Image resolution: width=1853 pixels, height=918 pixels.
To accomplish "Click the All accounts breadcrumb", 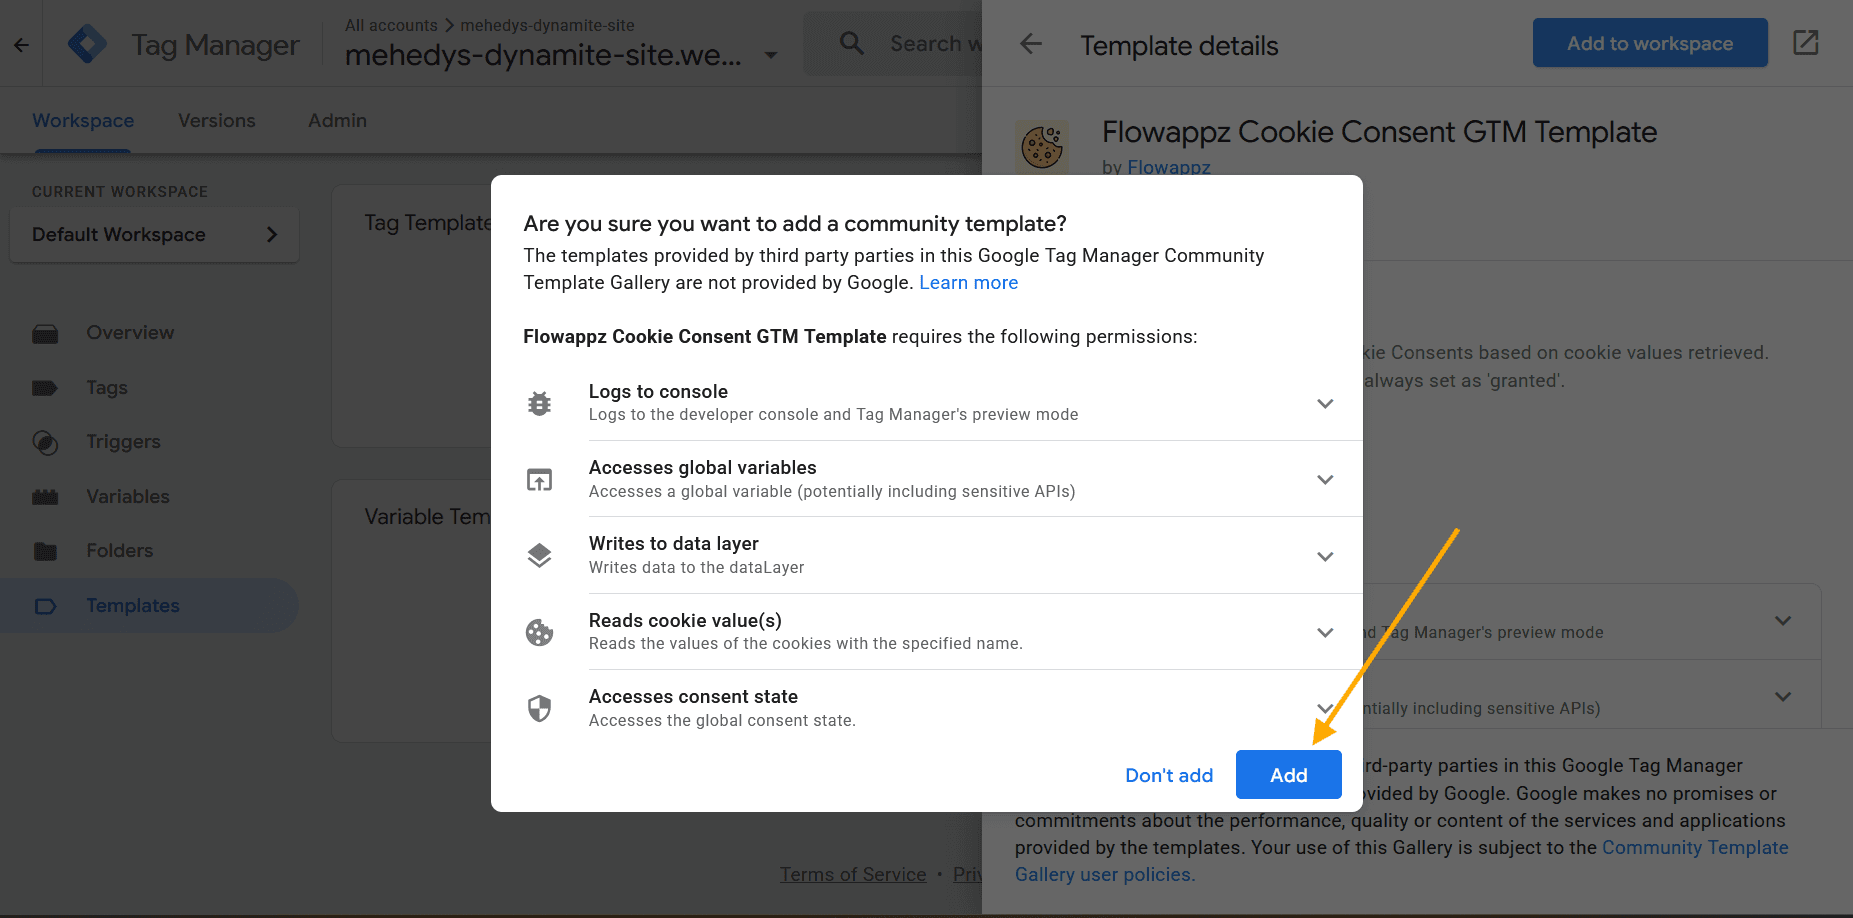I will click(391, 25).
